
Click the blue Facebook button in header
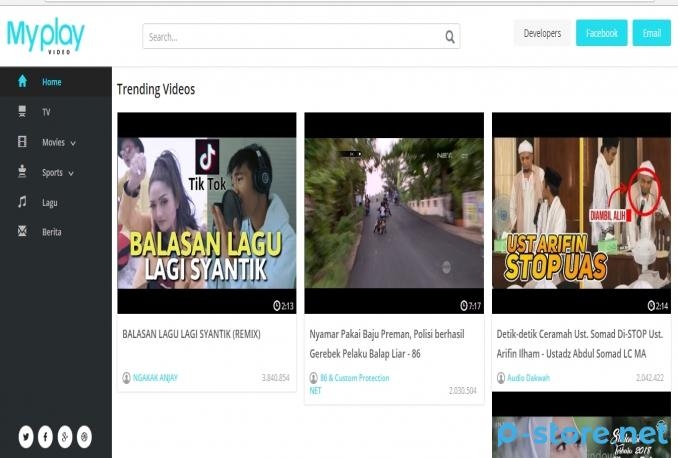click(x=601, y=33)
